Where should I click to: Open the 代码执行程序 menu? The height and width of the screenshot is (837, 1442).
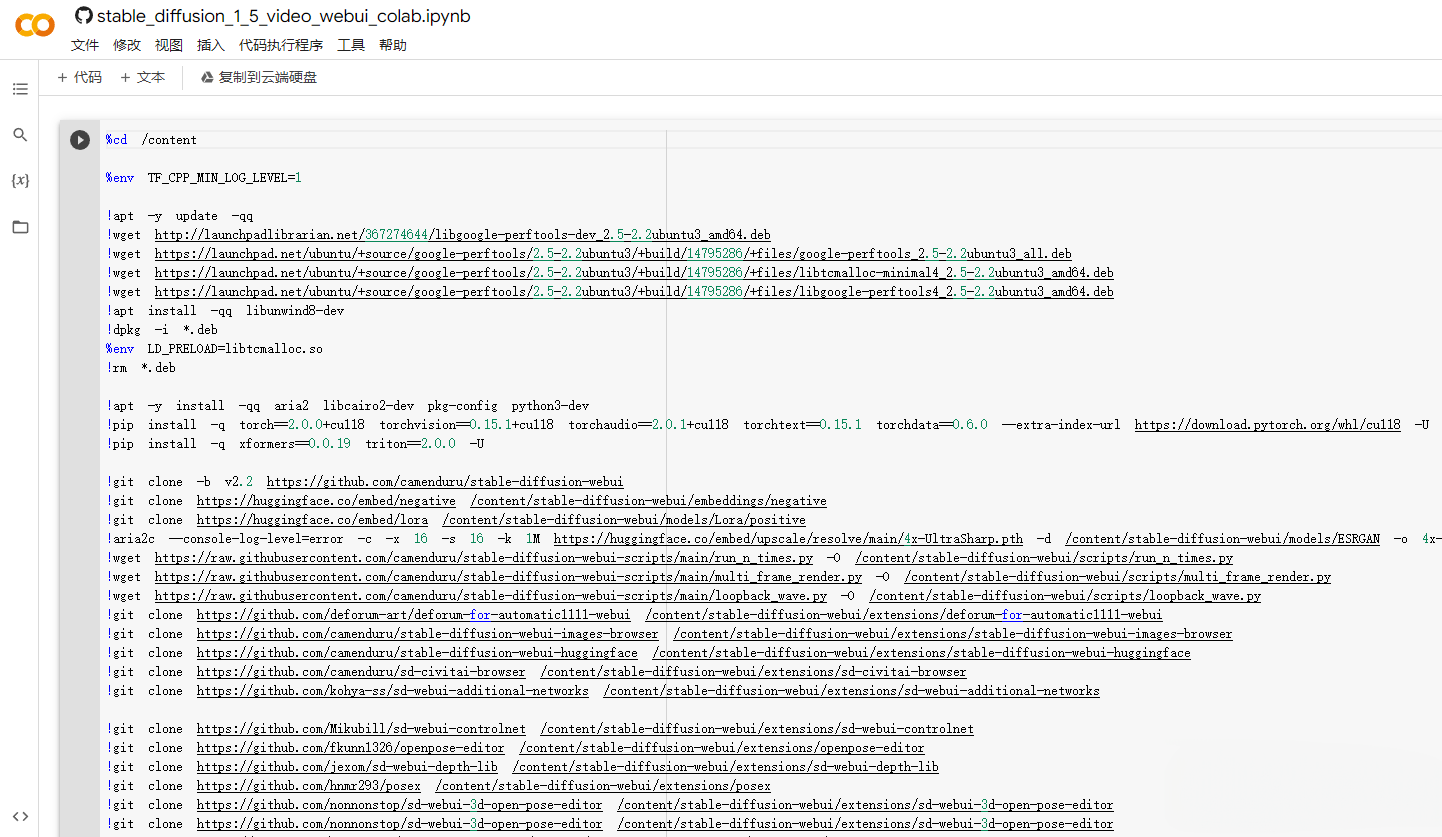[x=281, y=45]
